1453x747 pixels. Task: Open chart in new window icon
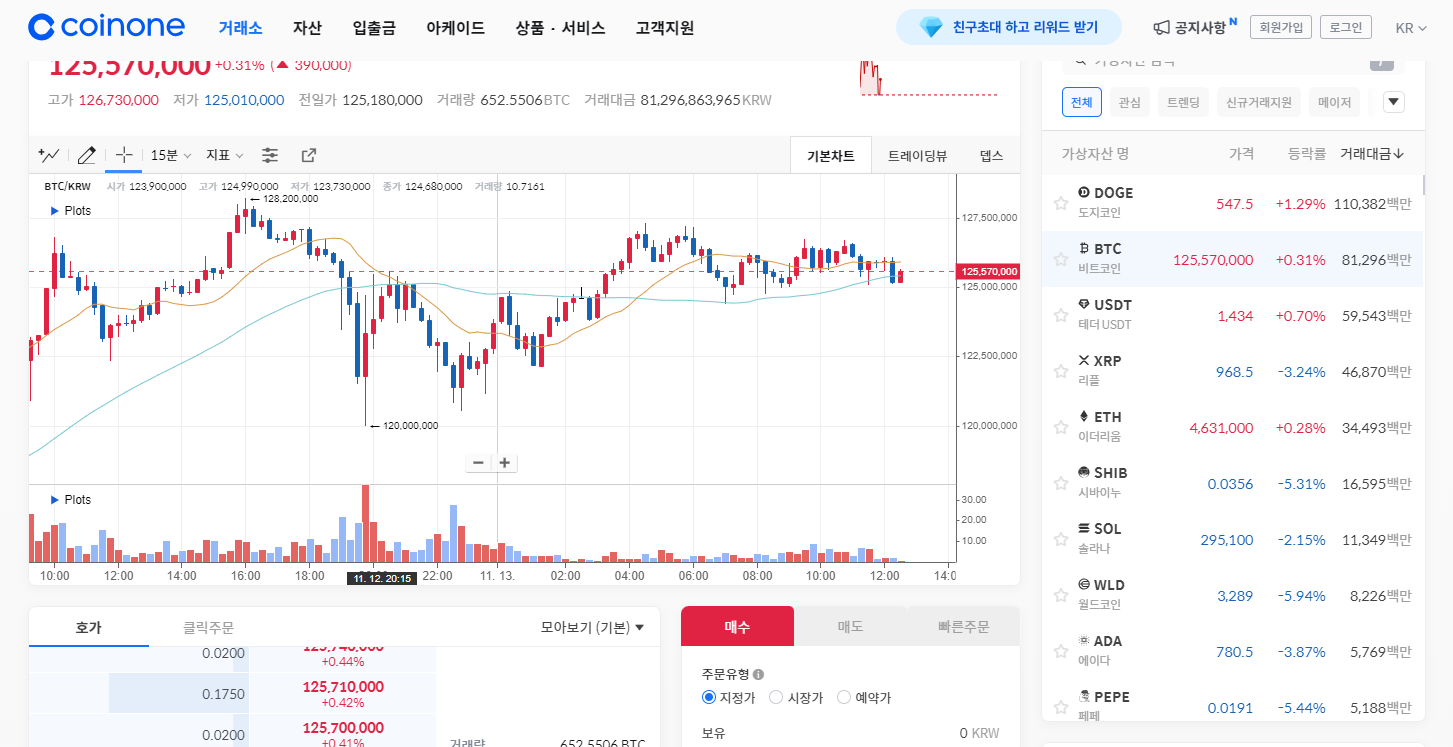pos(309,155)
